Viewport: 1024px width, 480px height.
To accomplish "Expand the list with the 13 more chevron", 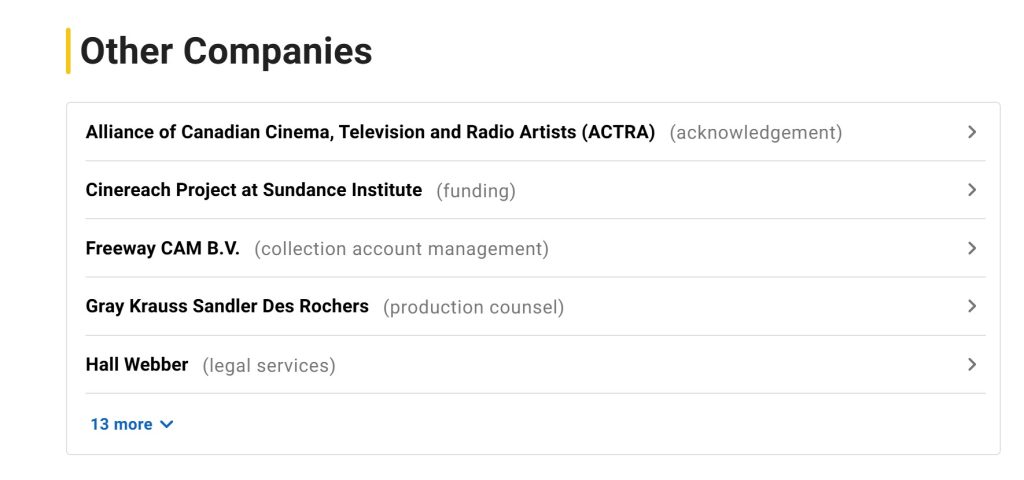I will (x=167, y=424).
